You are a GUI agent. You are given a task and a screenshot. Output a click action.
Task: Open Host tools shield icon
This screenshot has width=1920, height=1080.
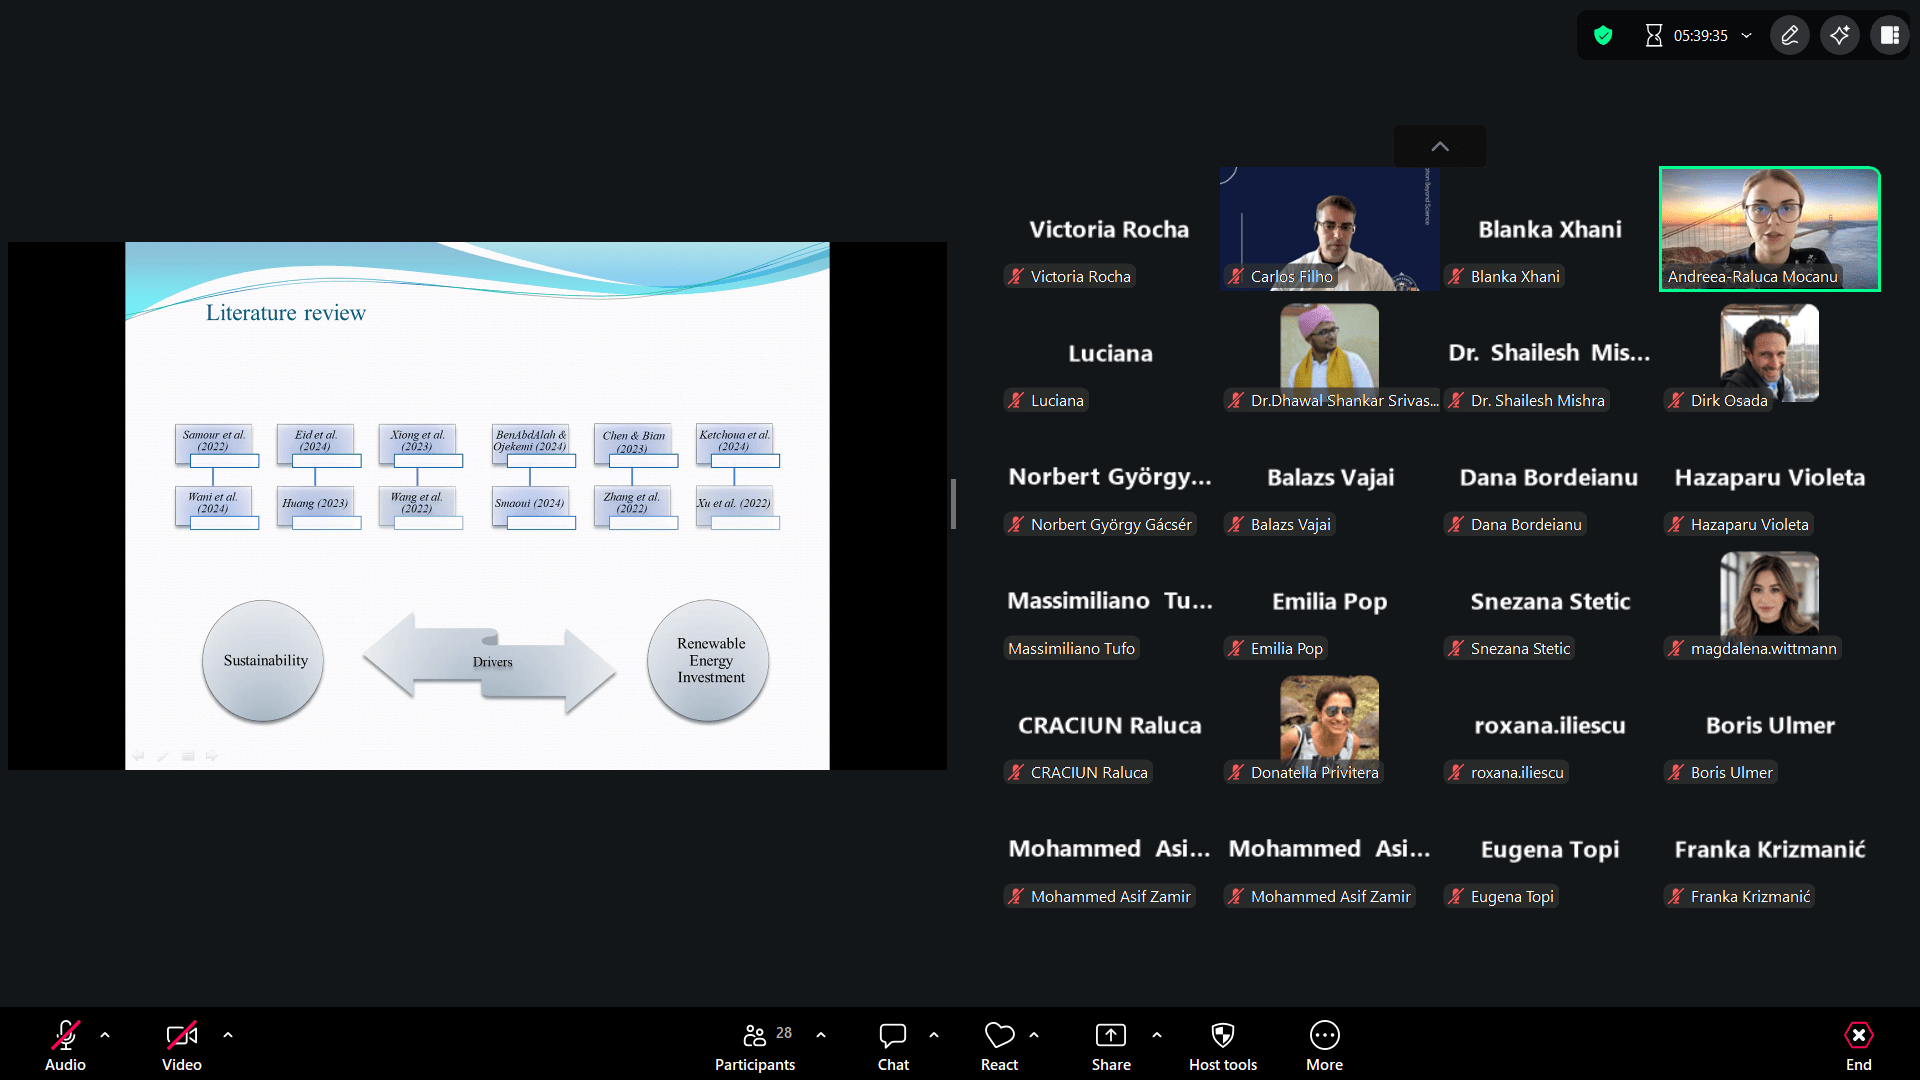[1222, 1035]
